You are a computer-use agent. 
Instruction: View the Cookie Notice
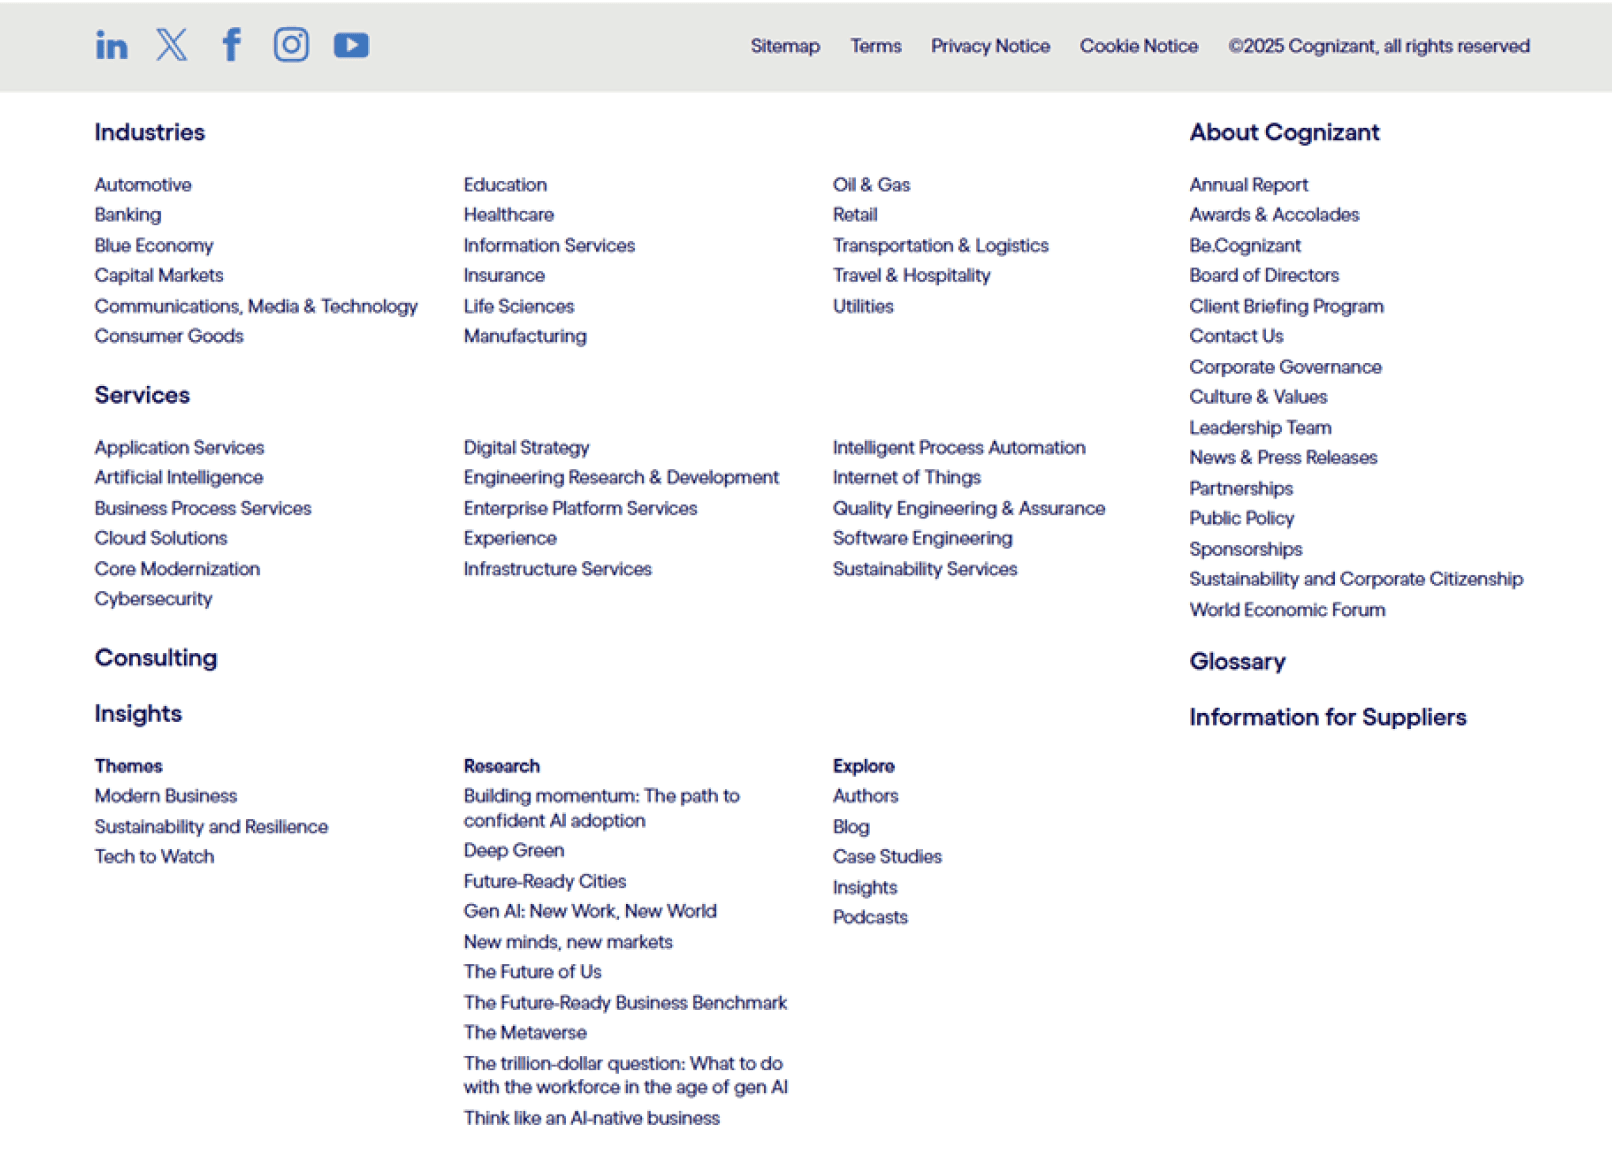(x=1138, y=46)
